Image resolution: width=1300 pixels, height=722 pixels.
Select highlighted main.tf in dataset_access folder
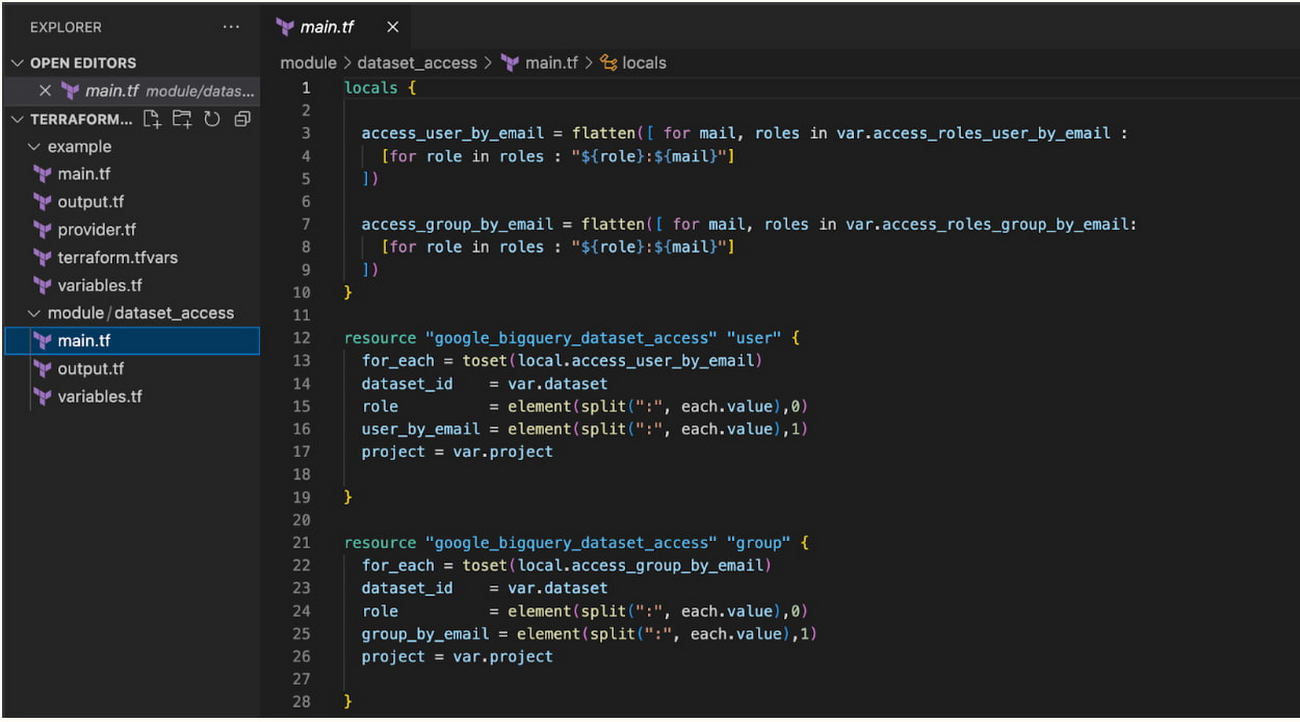coord(132,341)
